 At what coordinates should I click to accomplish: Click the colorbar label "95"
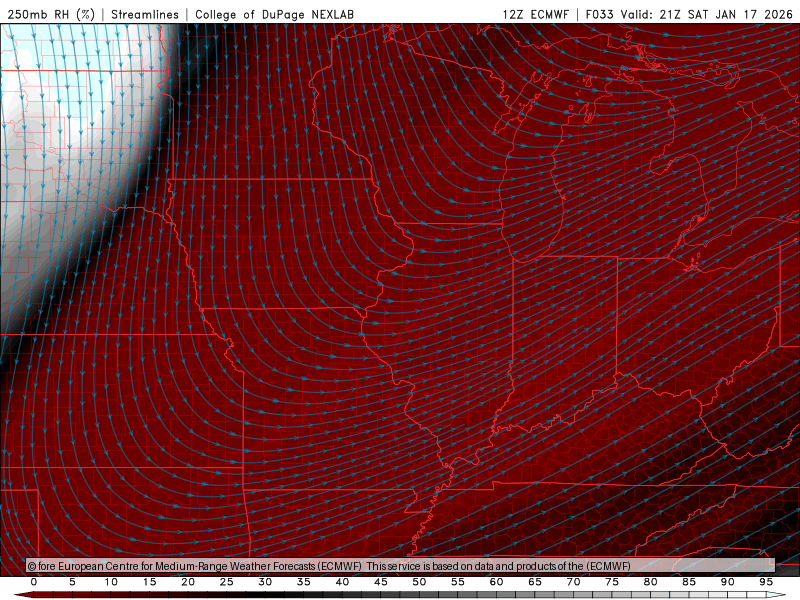point(766,582)
